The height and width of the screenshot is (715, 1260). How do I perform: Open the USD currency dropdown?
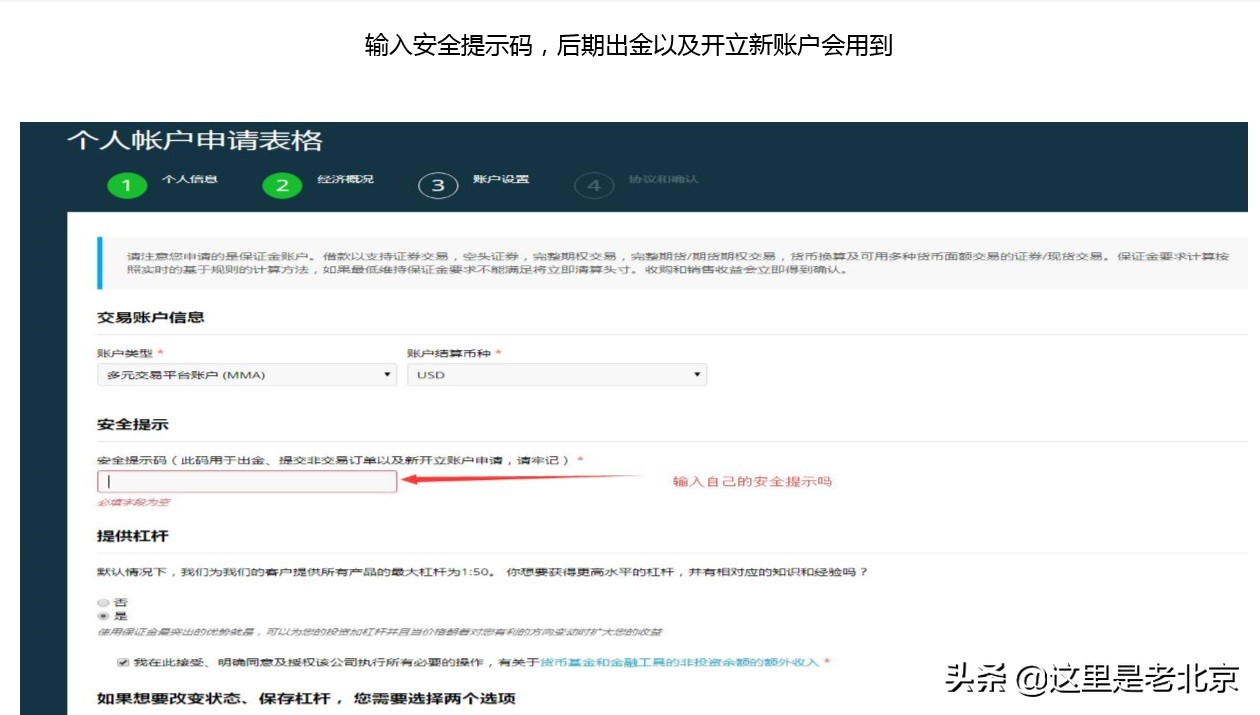pos(555,374)
